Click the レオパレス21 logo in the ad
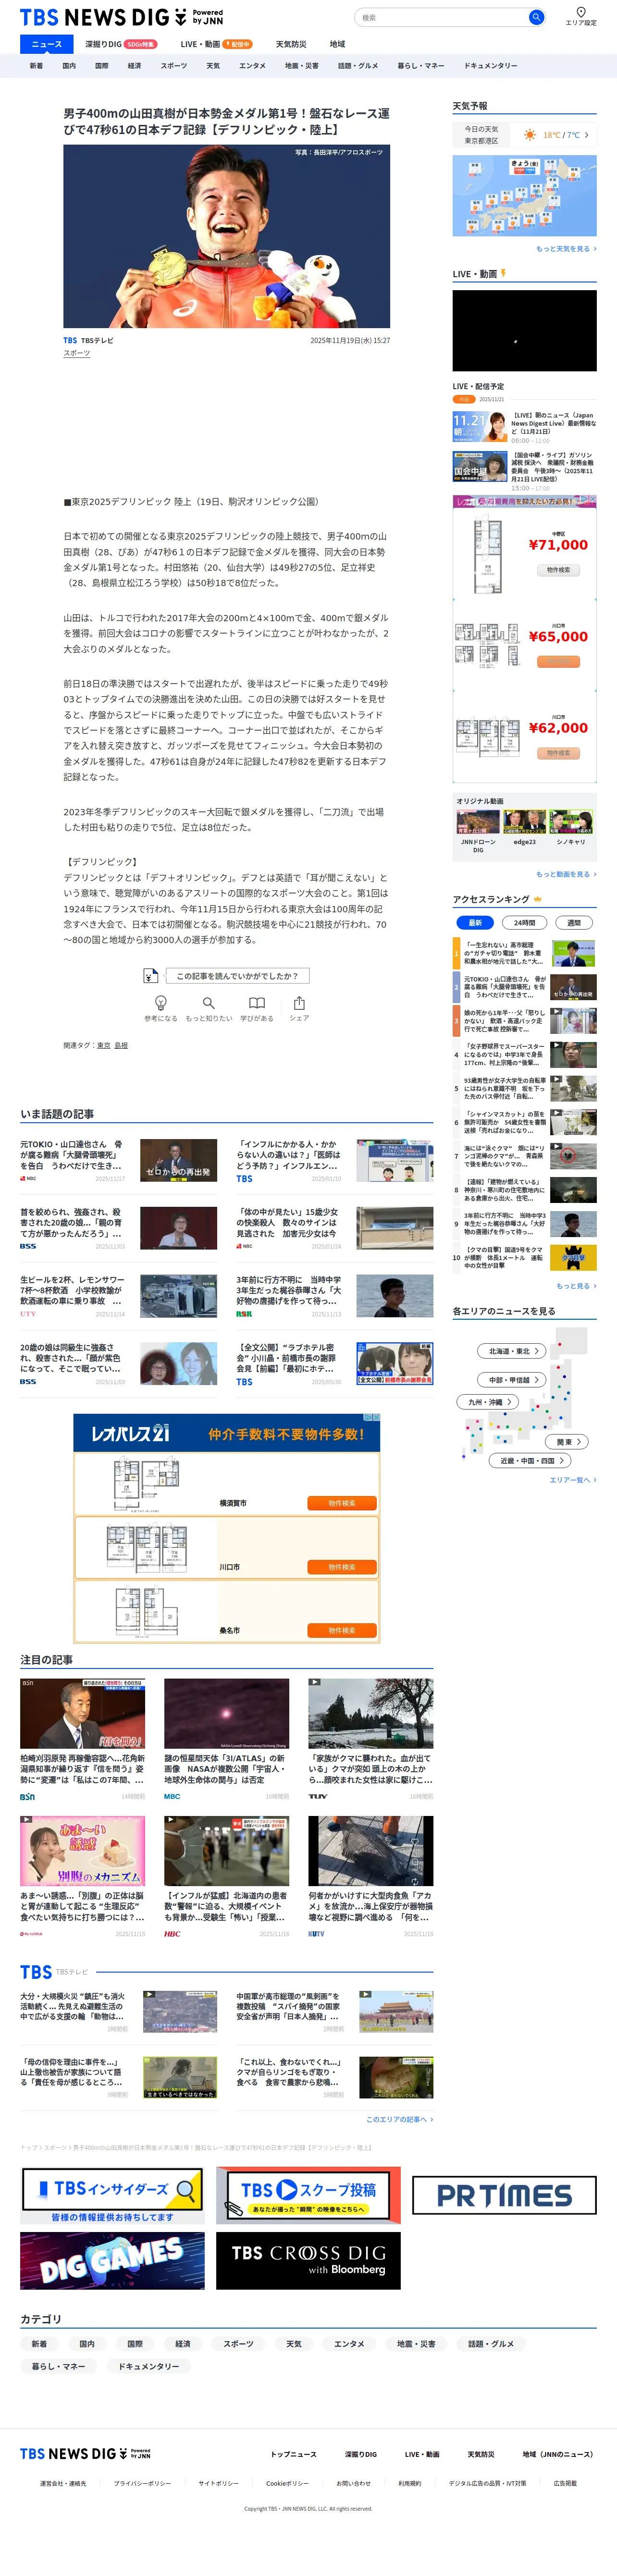 click(x=130, y=1433)
